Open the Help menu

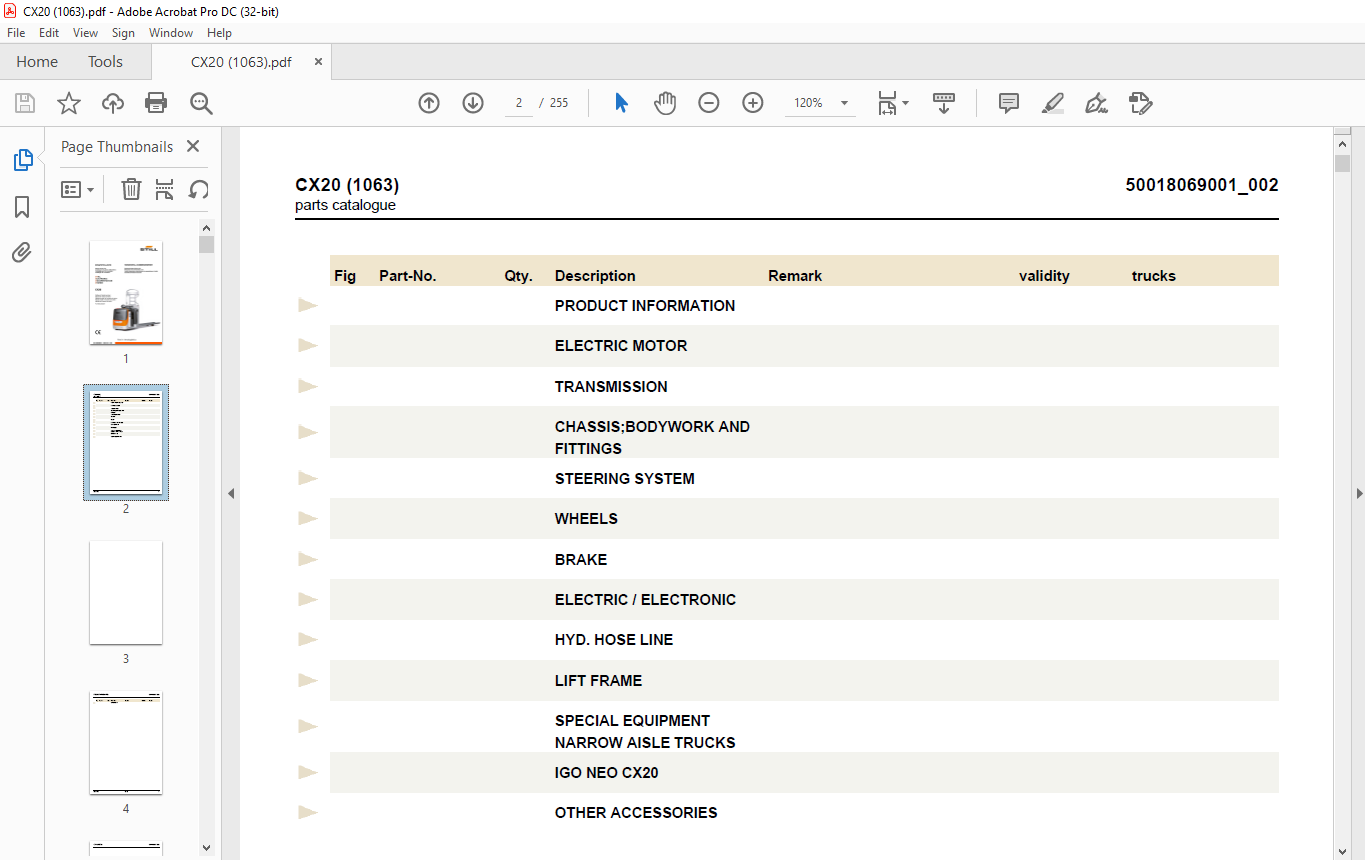pos(219,33)
